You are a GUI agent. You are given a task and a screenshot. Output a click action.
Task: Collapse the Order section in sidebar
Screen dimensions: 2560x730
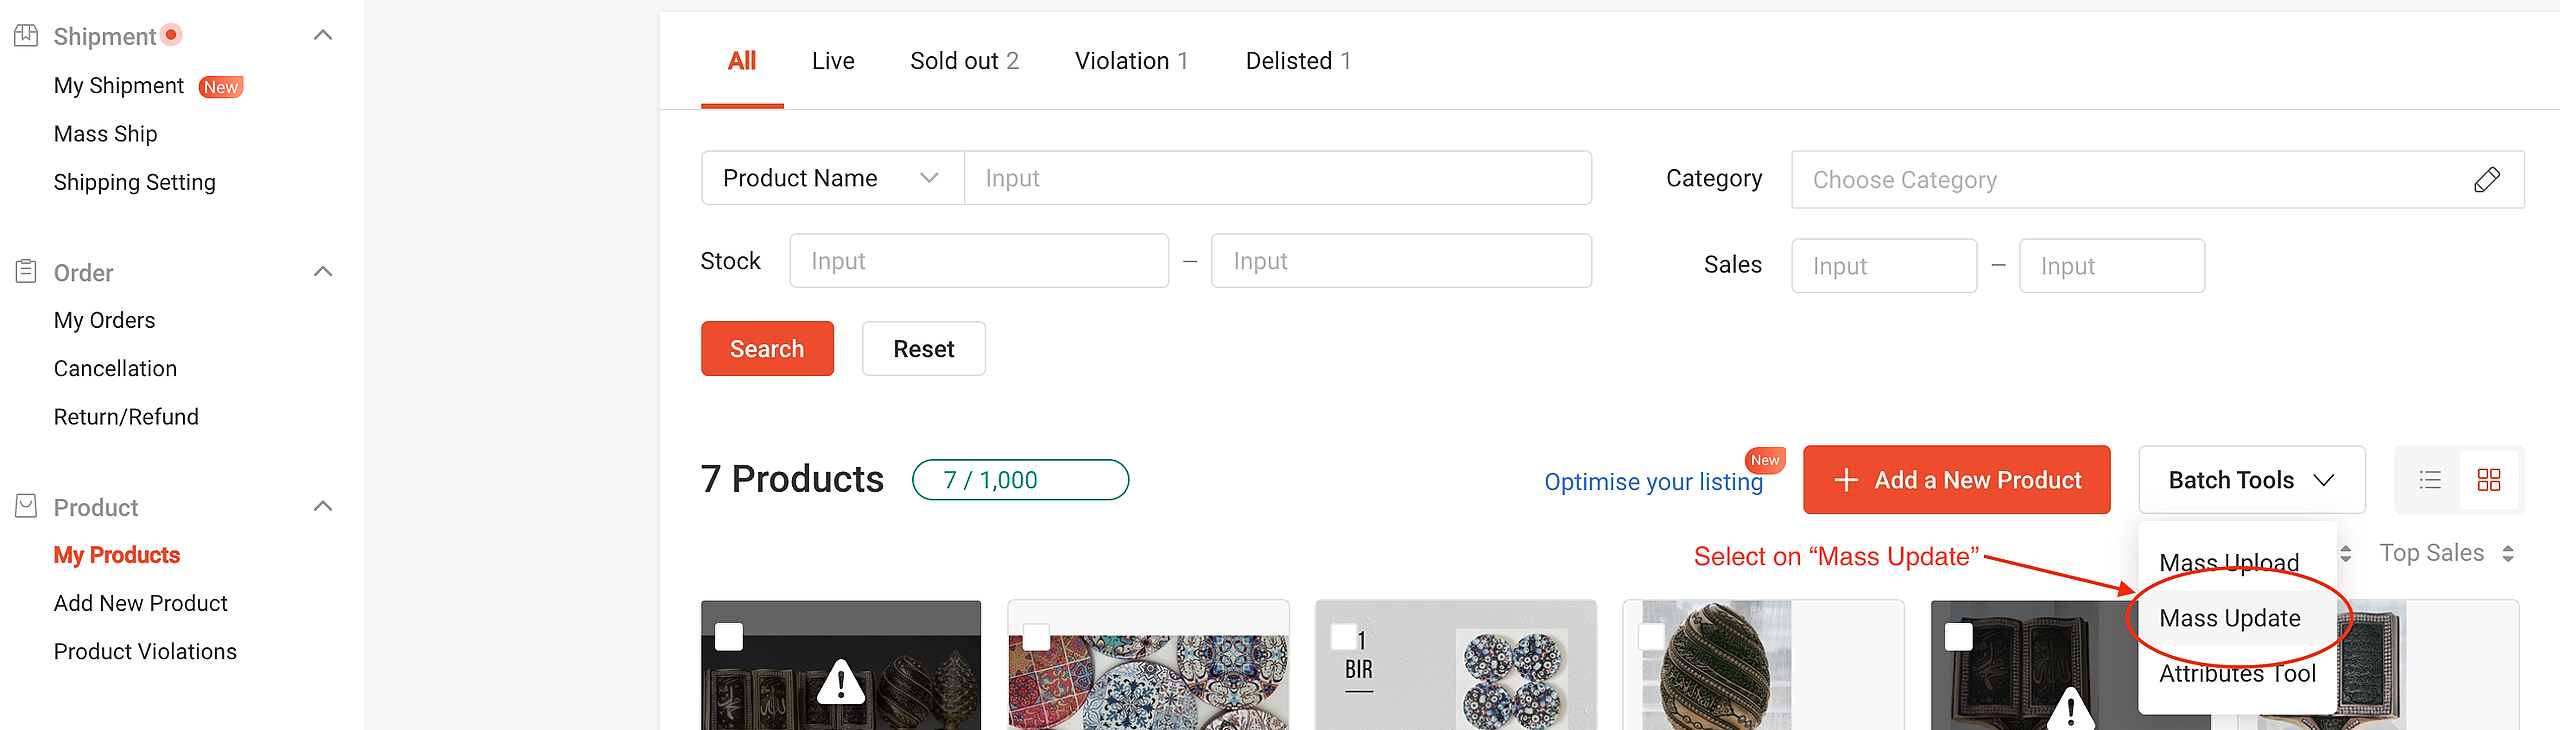[323, 272]
